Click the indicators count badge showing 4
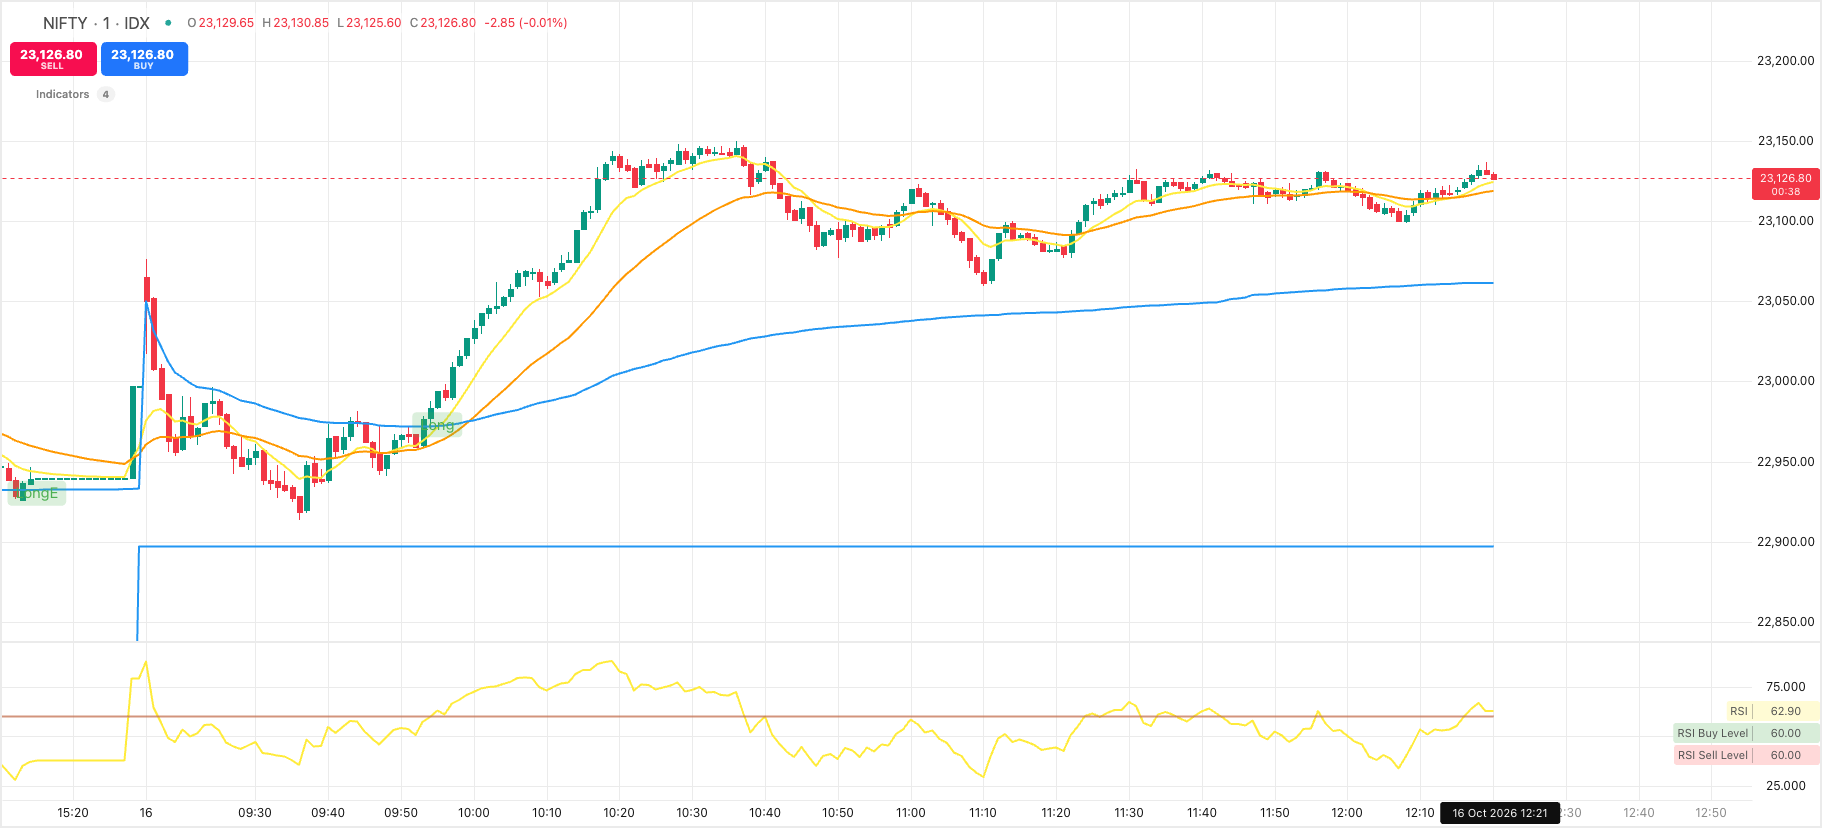1822x828 pixels. 106,94
